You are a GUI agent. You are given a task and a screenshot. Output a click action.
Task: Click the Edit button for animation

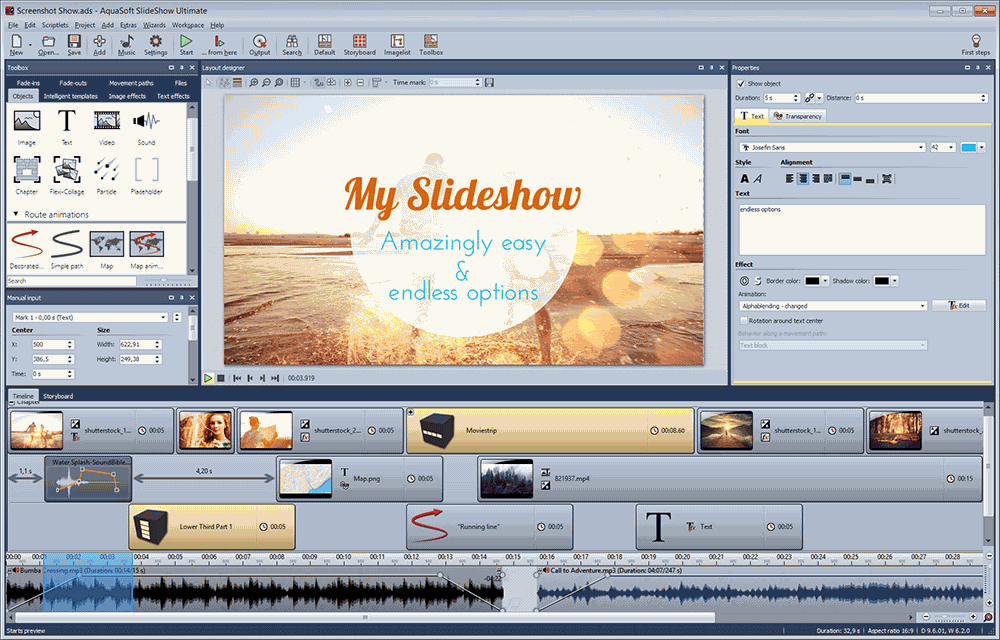958,305
